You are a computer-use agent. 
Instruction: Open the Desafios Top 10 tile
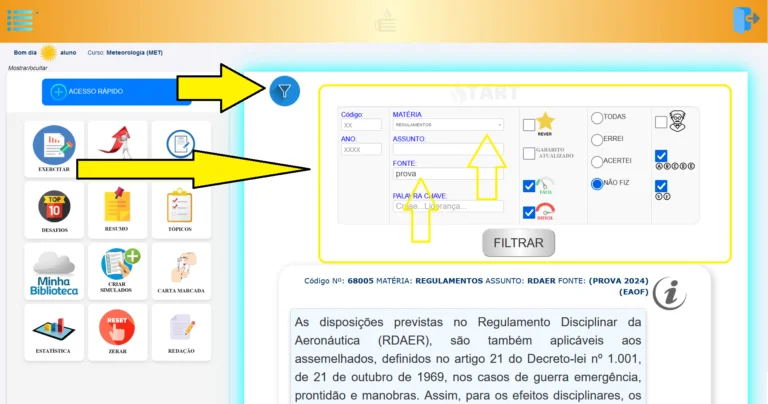coord(54,211)
